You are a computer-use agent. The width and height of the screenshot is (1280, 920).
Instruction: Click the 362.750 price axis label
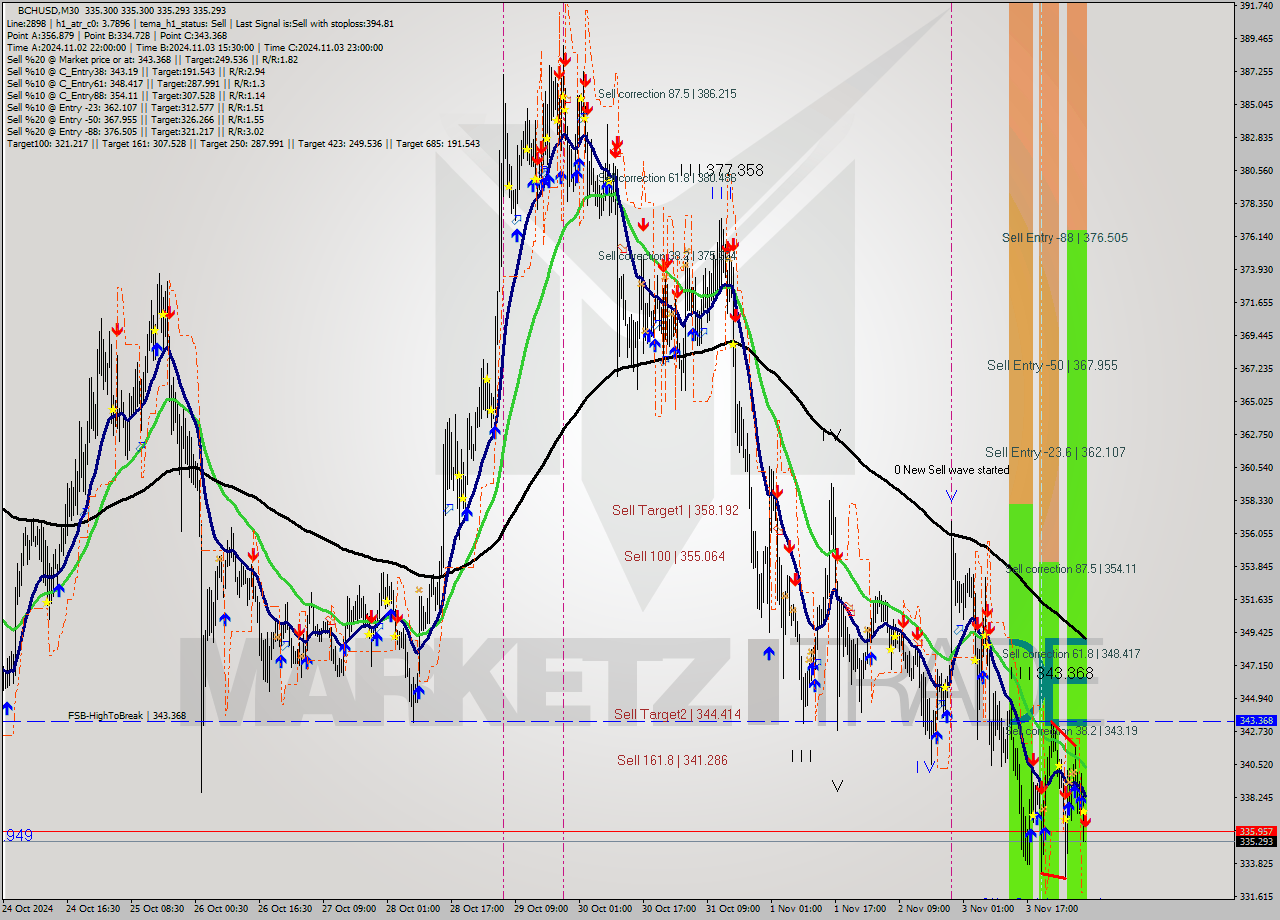pyautogui.click(x=1256, y=435)
